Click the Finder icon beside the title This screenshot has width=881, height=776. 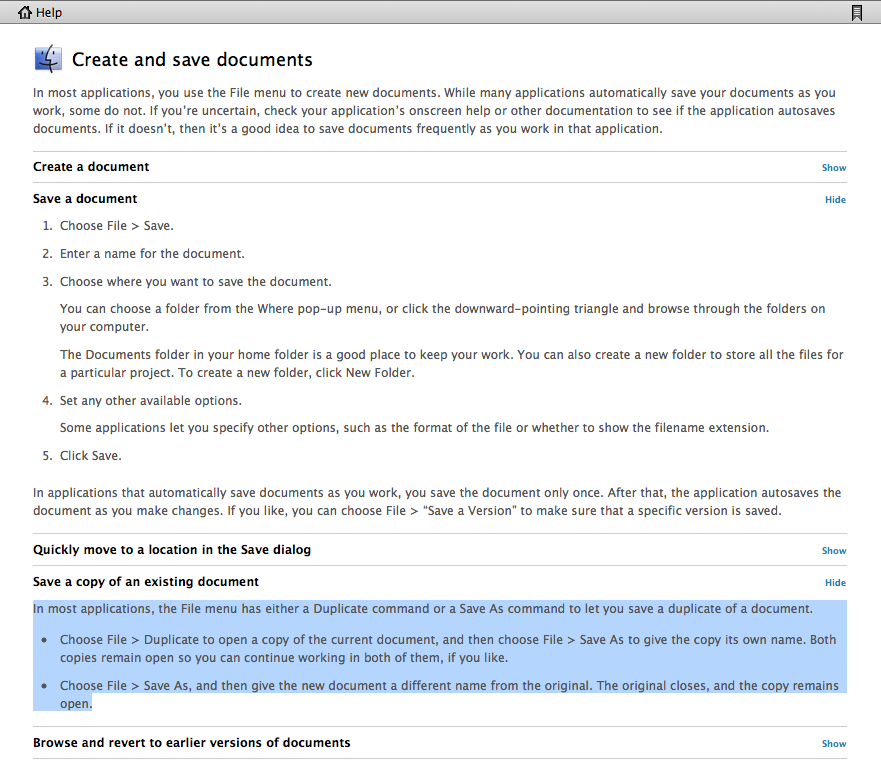48,59
